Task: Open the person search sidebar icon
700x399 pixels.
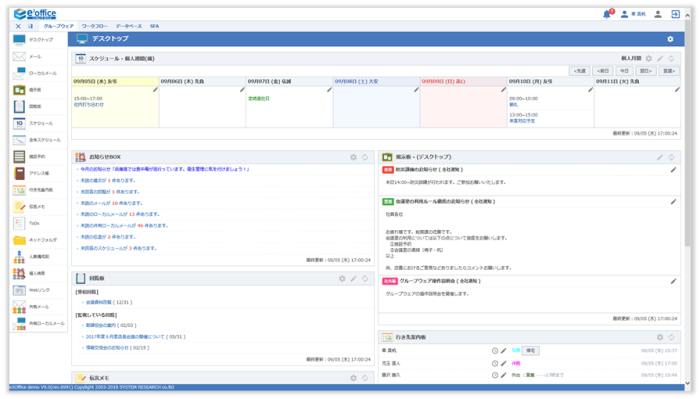Action: click(19, 273)
